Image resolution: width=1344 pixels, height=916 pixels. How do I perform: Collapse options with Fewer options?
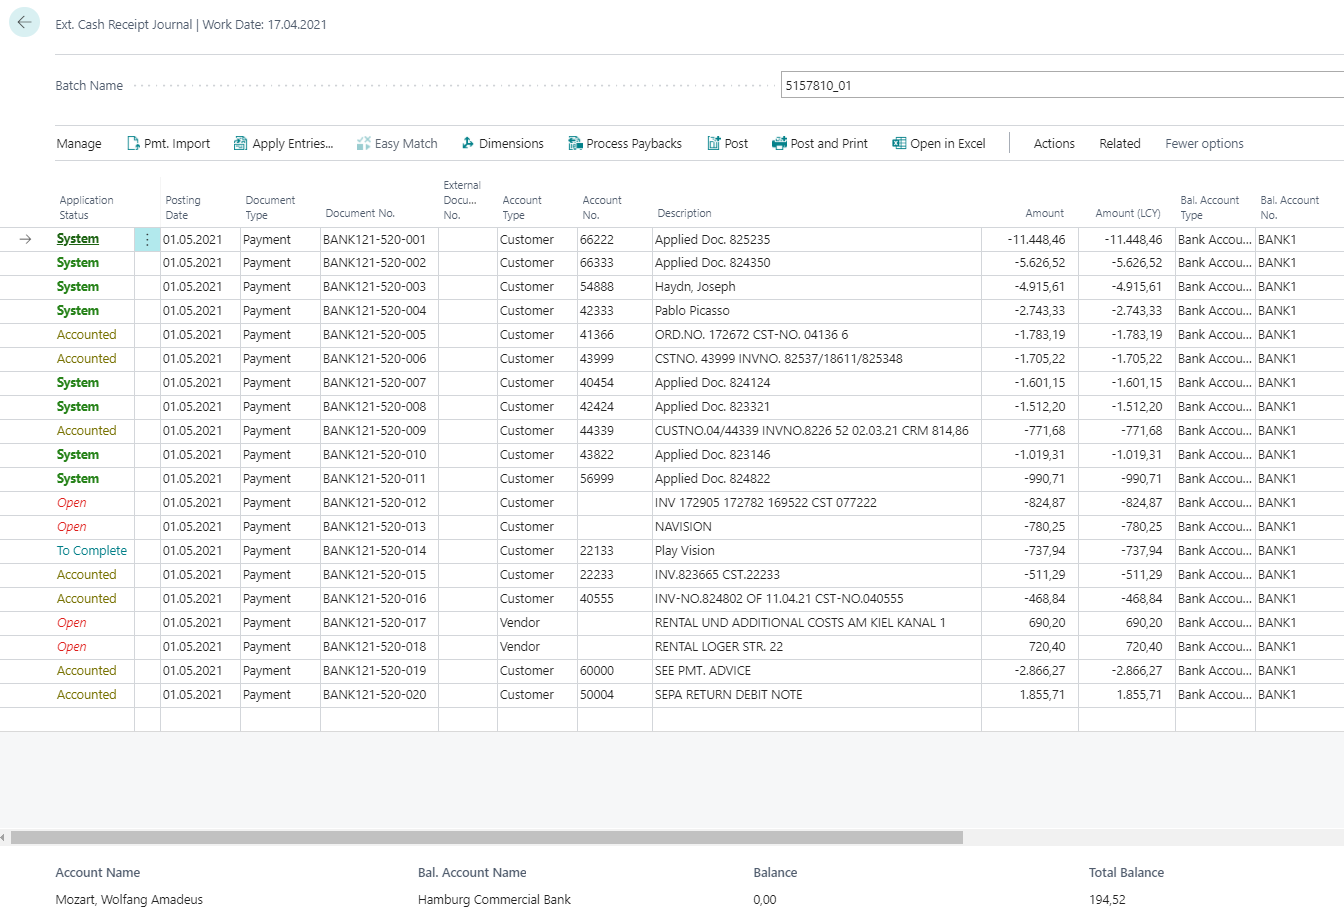coord(1204,143)
